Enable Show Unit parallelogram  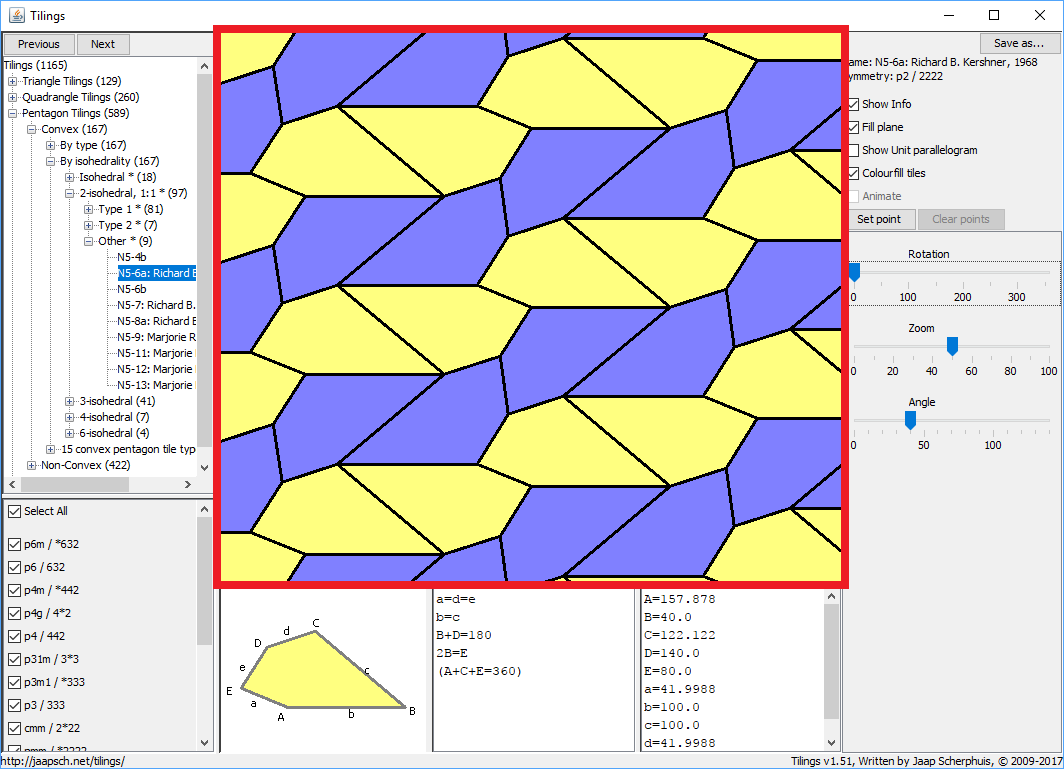[854, 151]
